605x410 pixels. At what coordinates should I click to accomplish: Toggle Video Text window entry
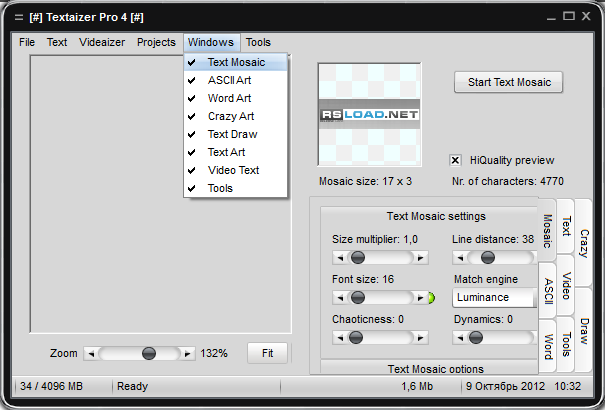235,170
